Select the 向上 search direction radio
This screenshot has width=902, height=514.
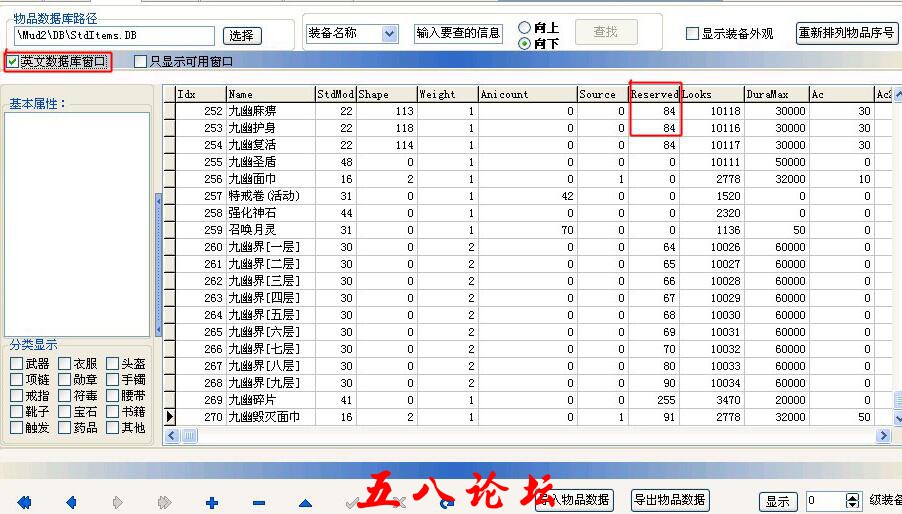coord(525,27)
